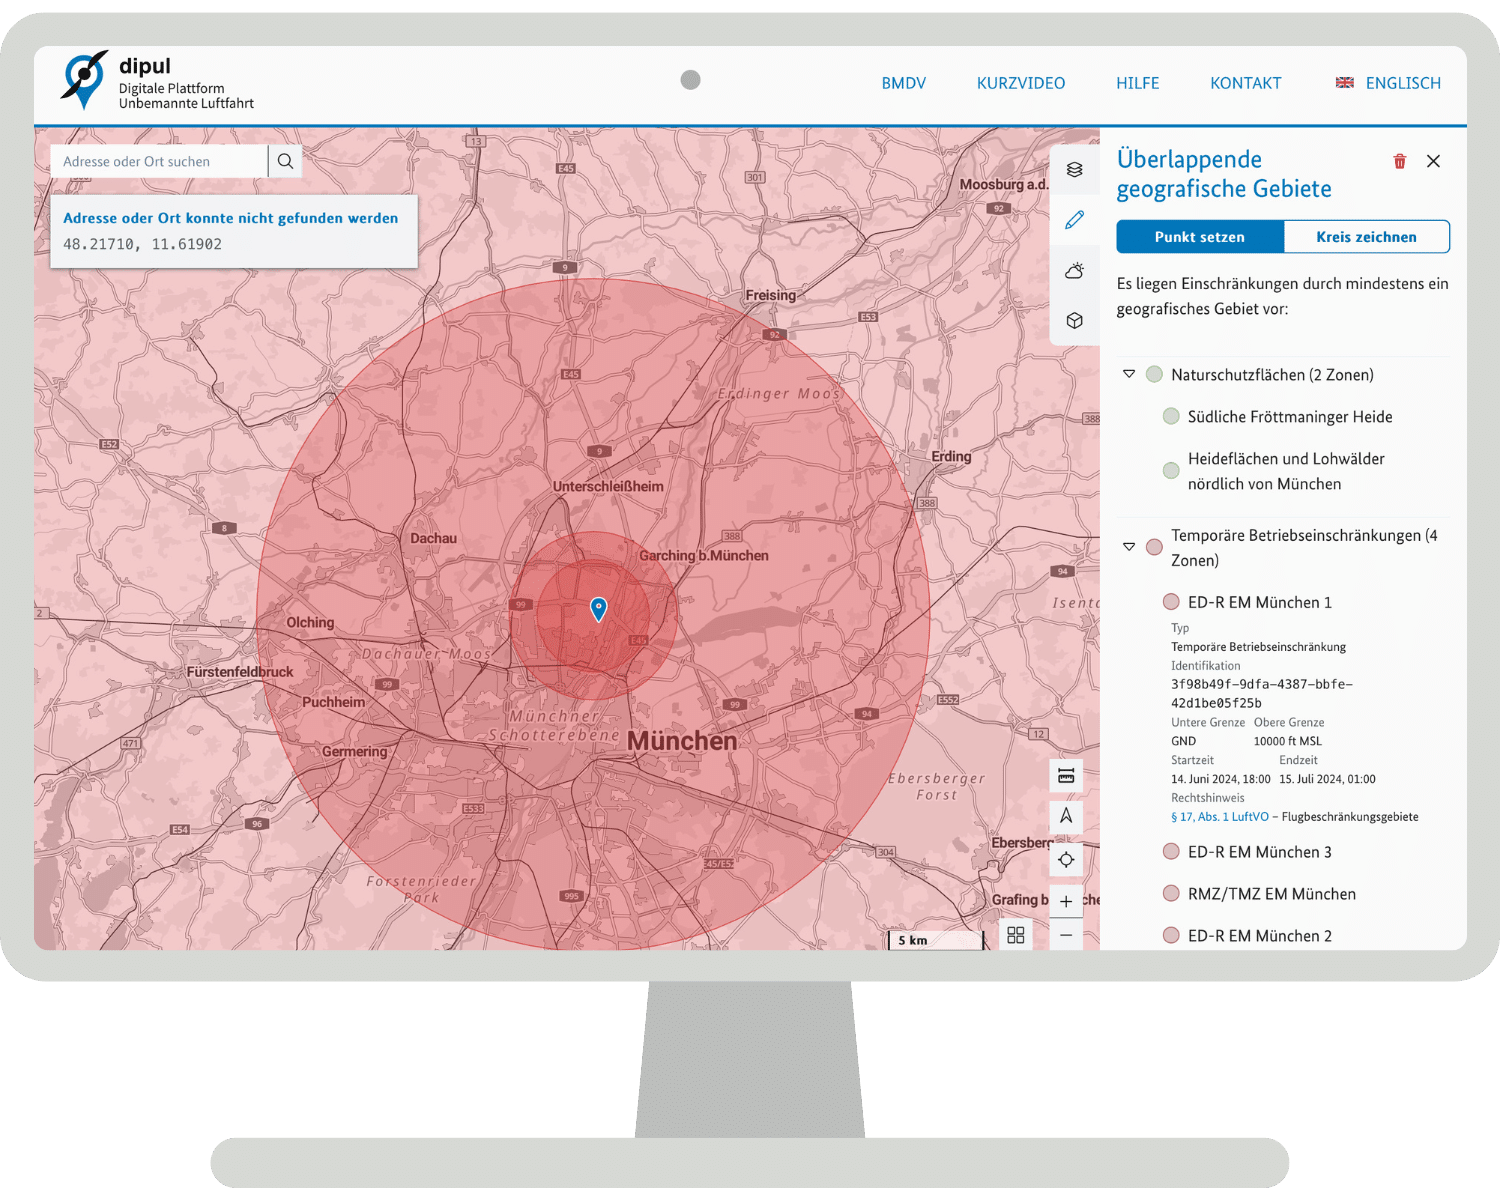Reset map orientation with north arrow

point(1066,816)
